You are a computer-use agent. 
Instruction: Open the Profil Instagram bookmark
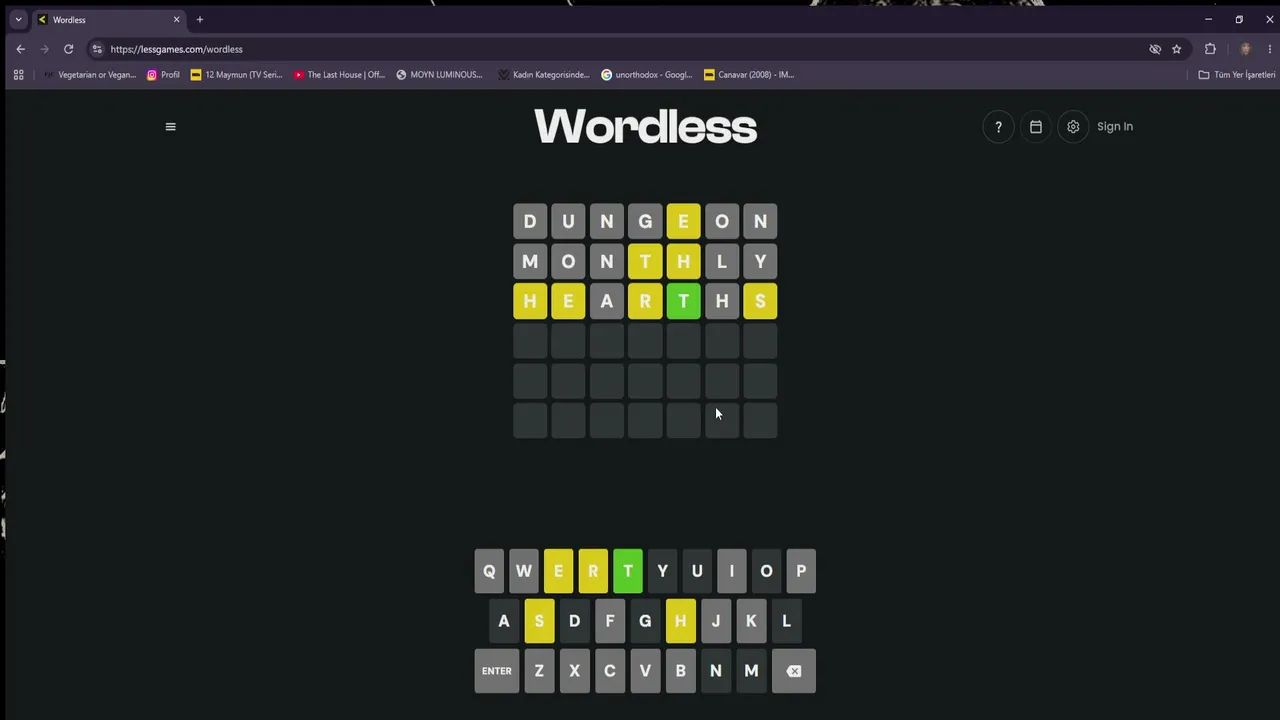pyautogui.click(x=163, y=75)
